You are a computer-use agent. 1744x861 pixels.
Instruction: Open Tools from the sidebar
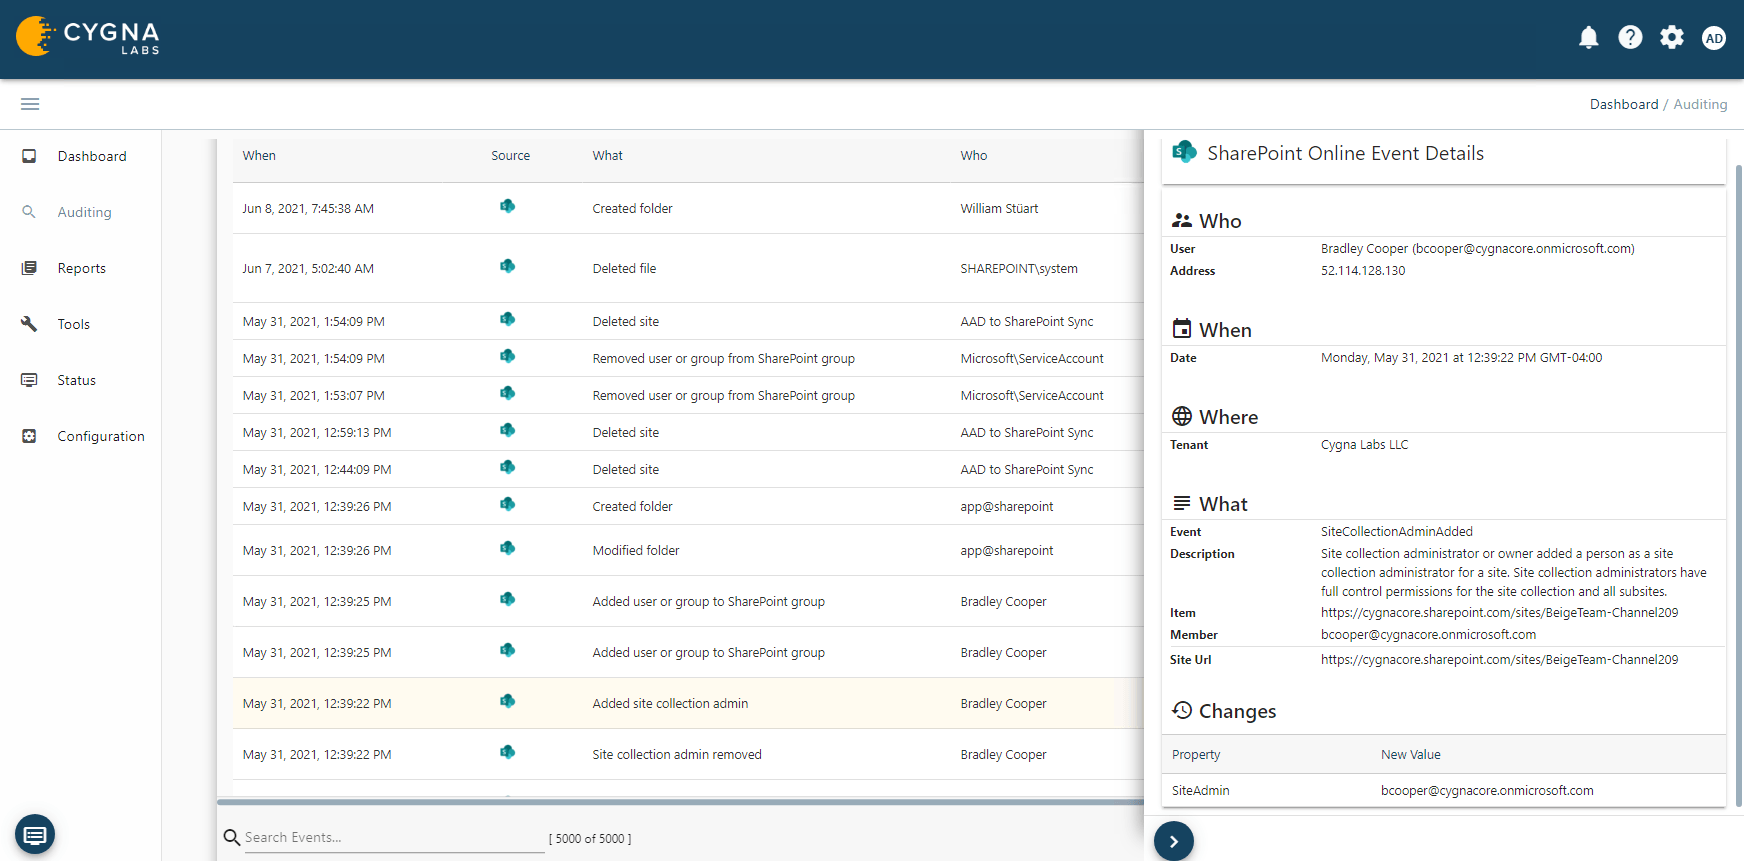73,324
